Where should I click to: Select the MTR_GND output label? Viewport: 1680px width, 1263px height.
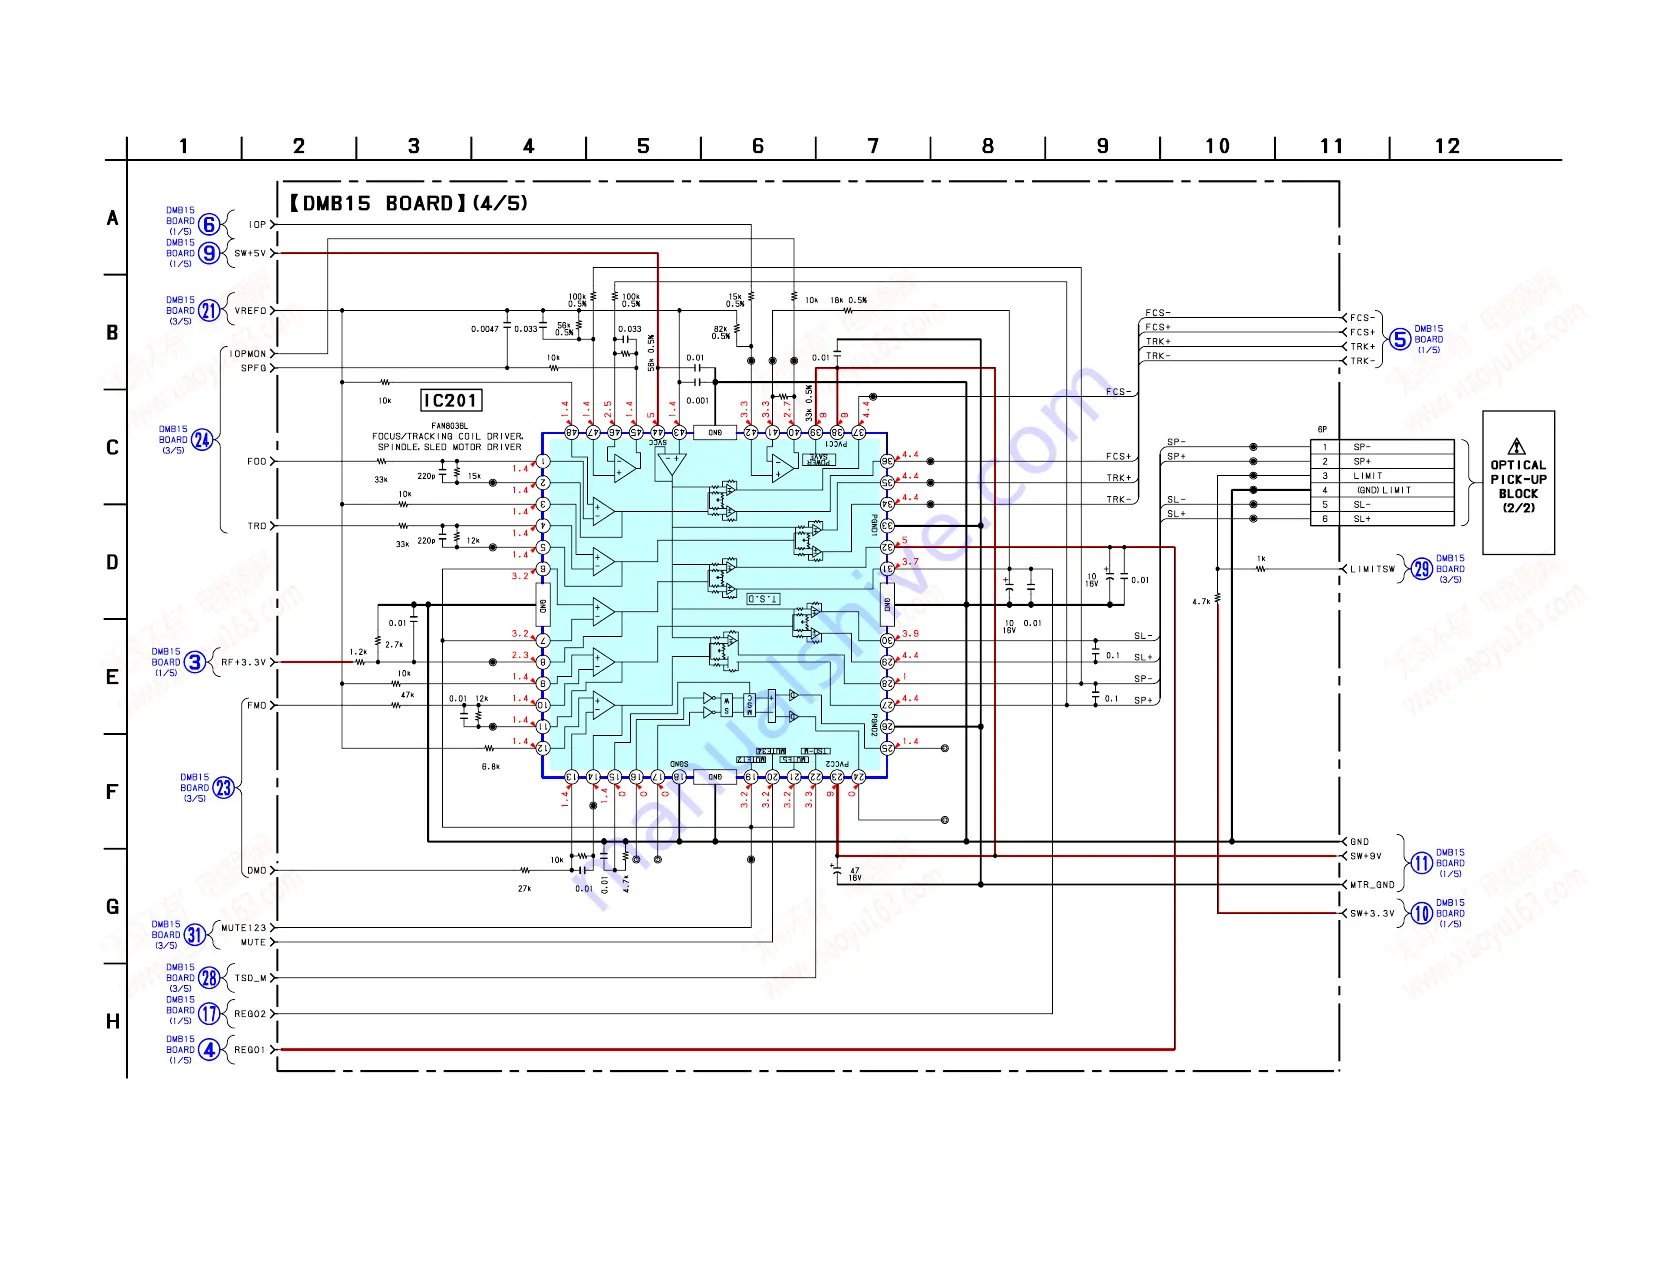point(1372,885)
